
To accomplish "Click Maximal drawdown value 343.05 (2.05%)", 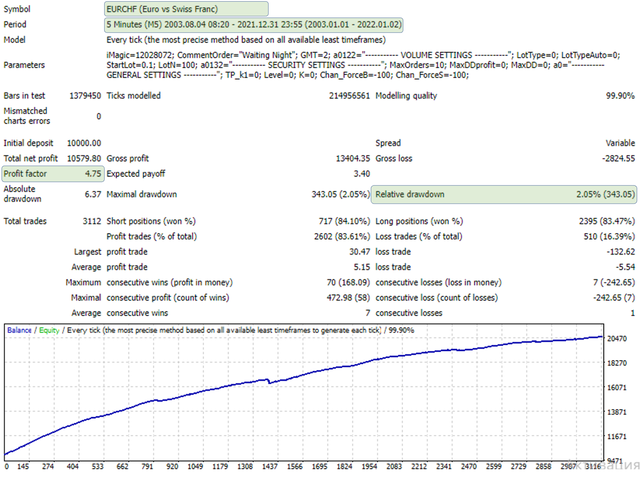I will coord(340,194).
